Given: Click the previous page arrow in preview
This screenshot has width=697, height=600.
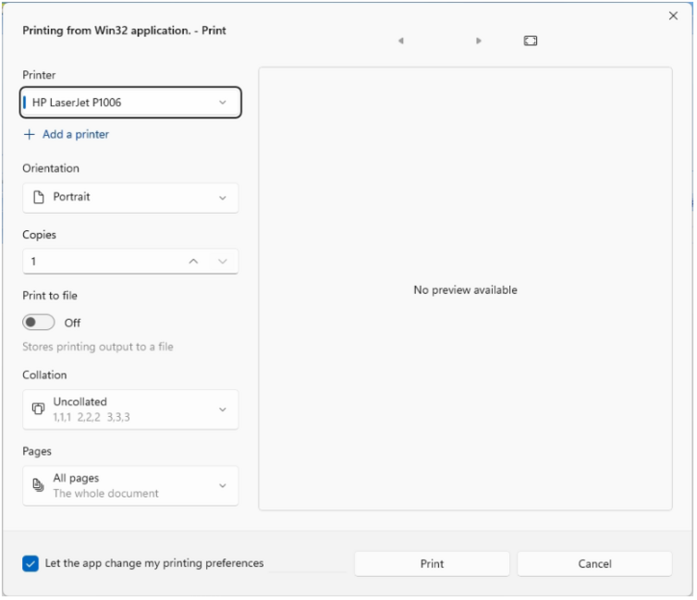Looking at the screenshot, I should 401,41.
